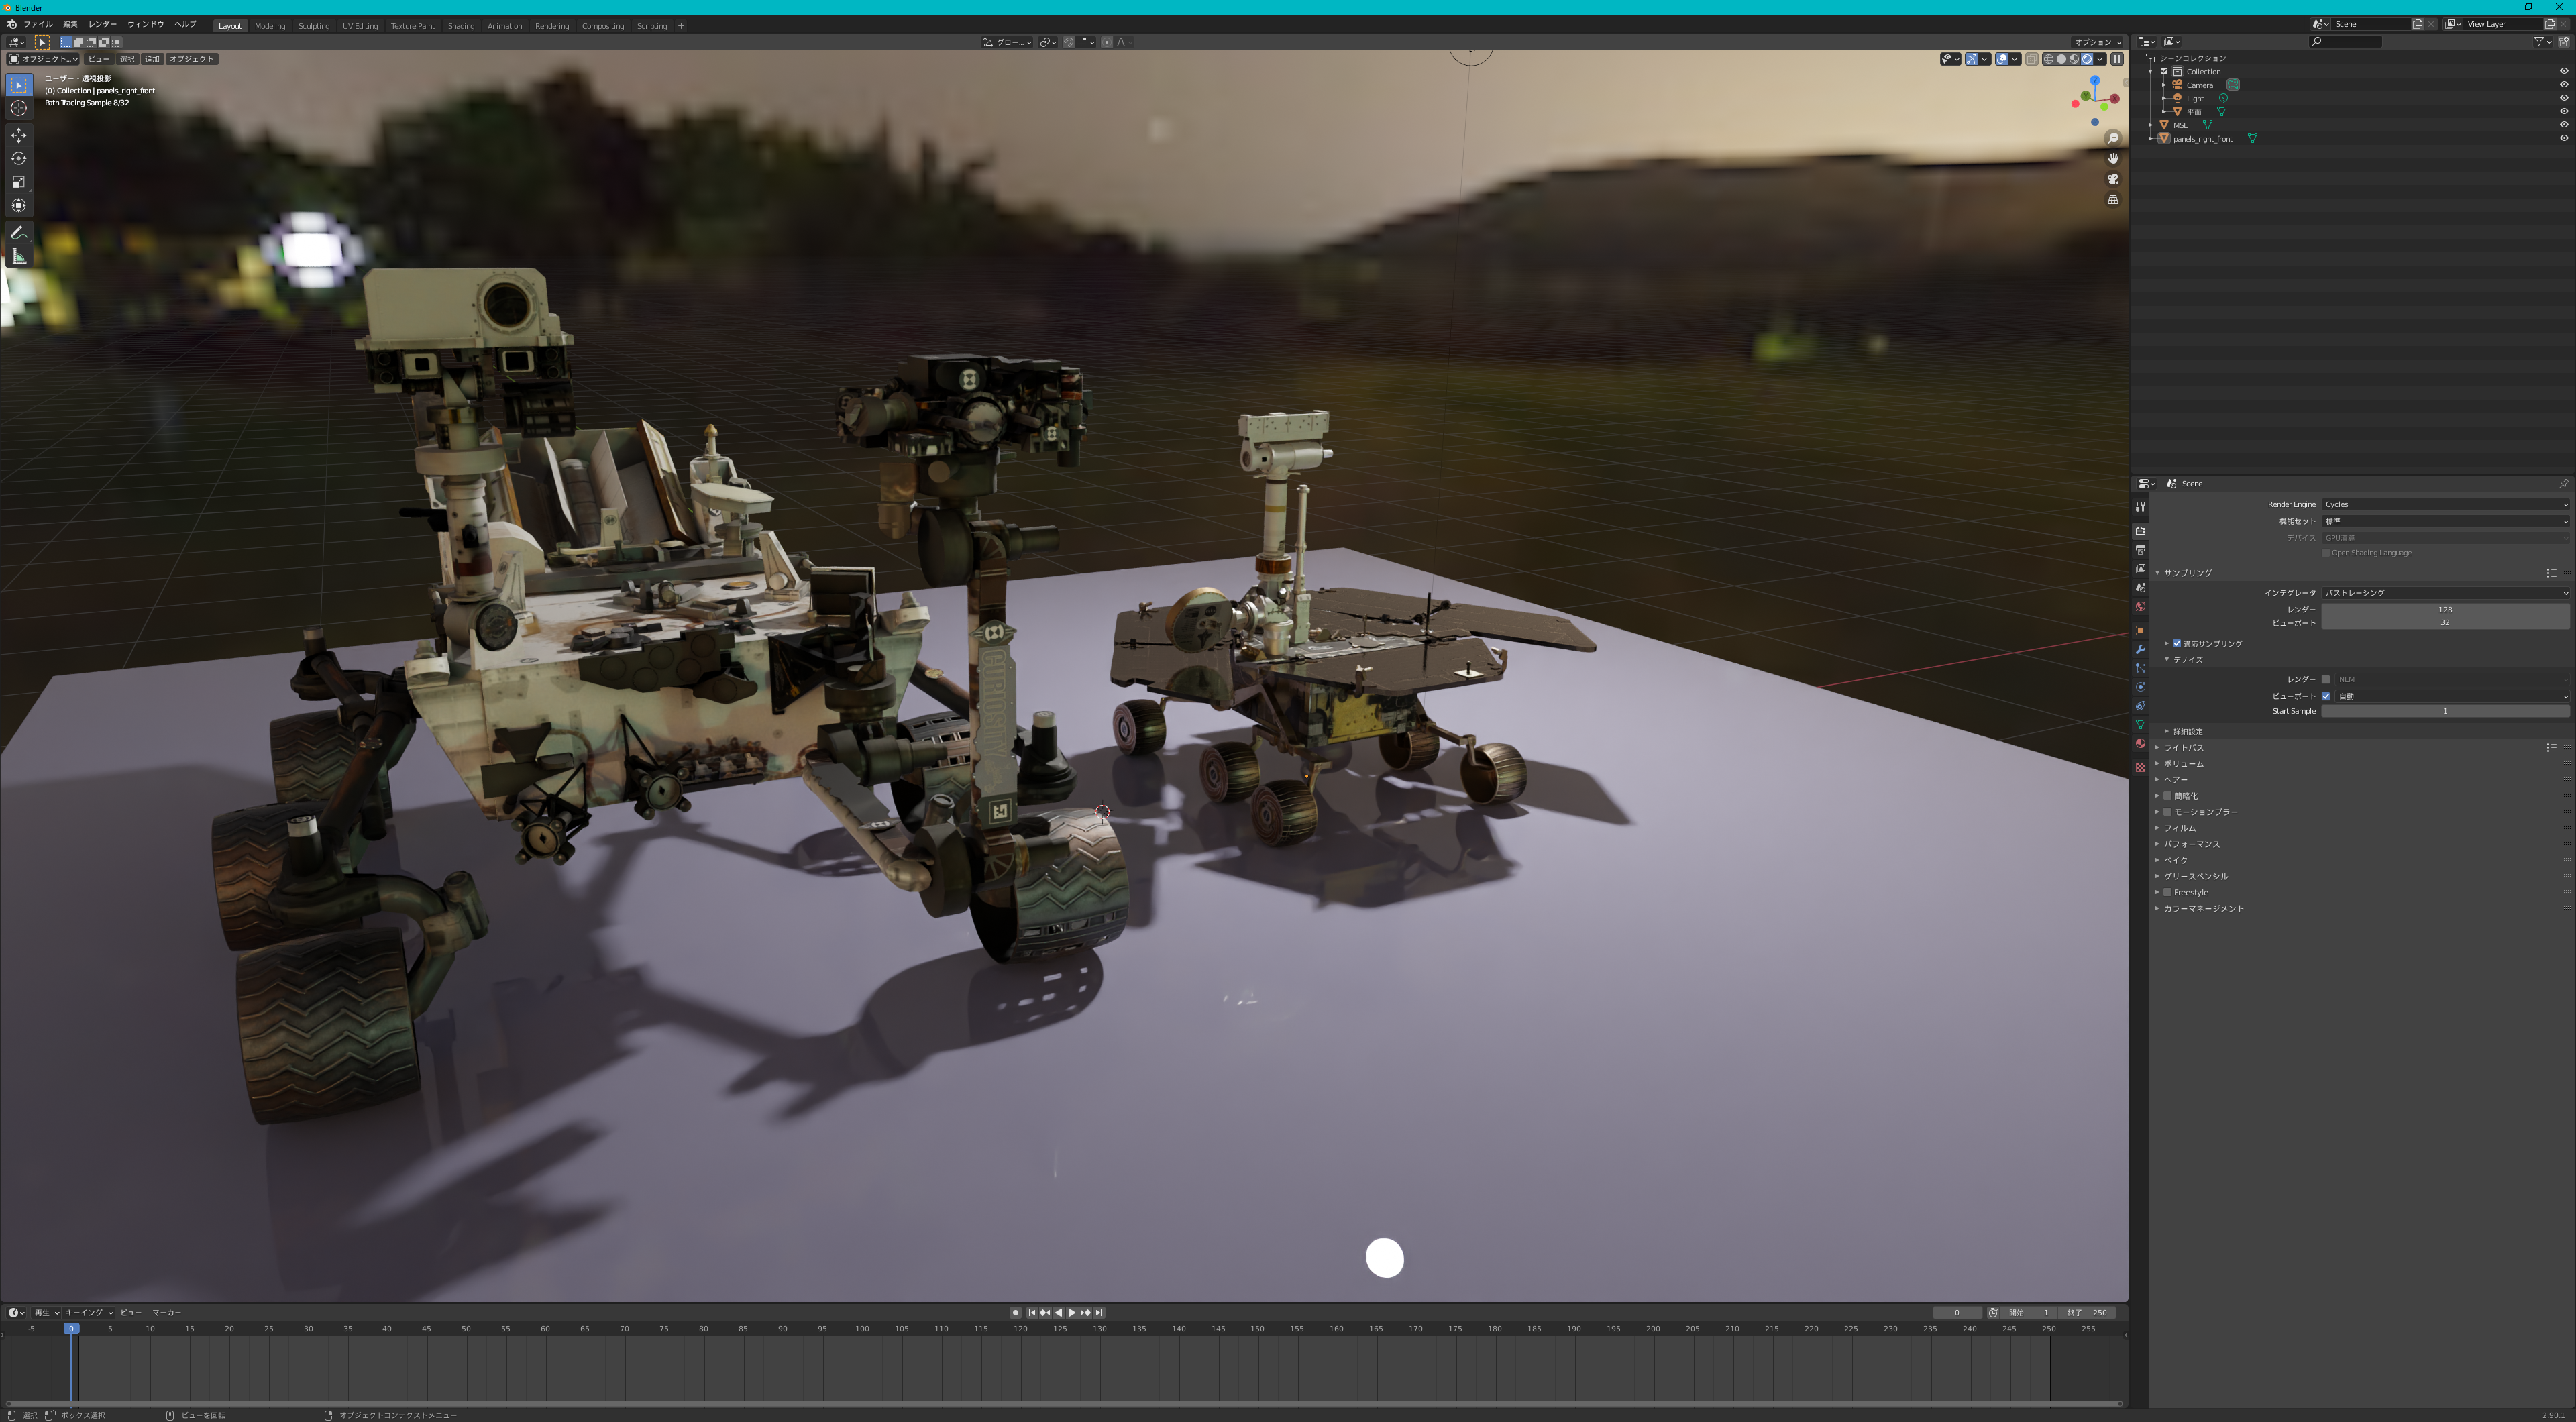The image size is (2576, 1422).
Task: Open the Render Engine Cycles dropdown
Action: click(x=2444, y=504)
